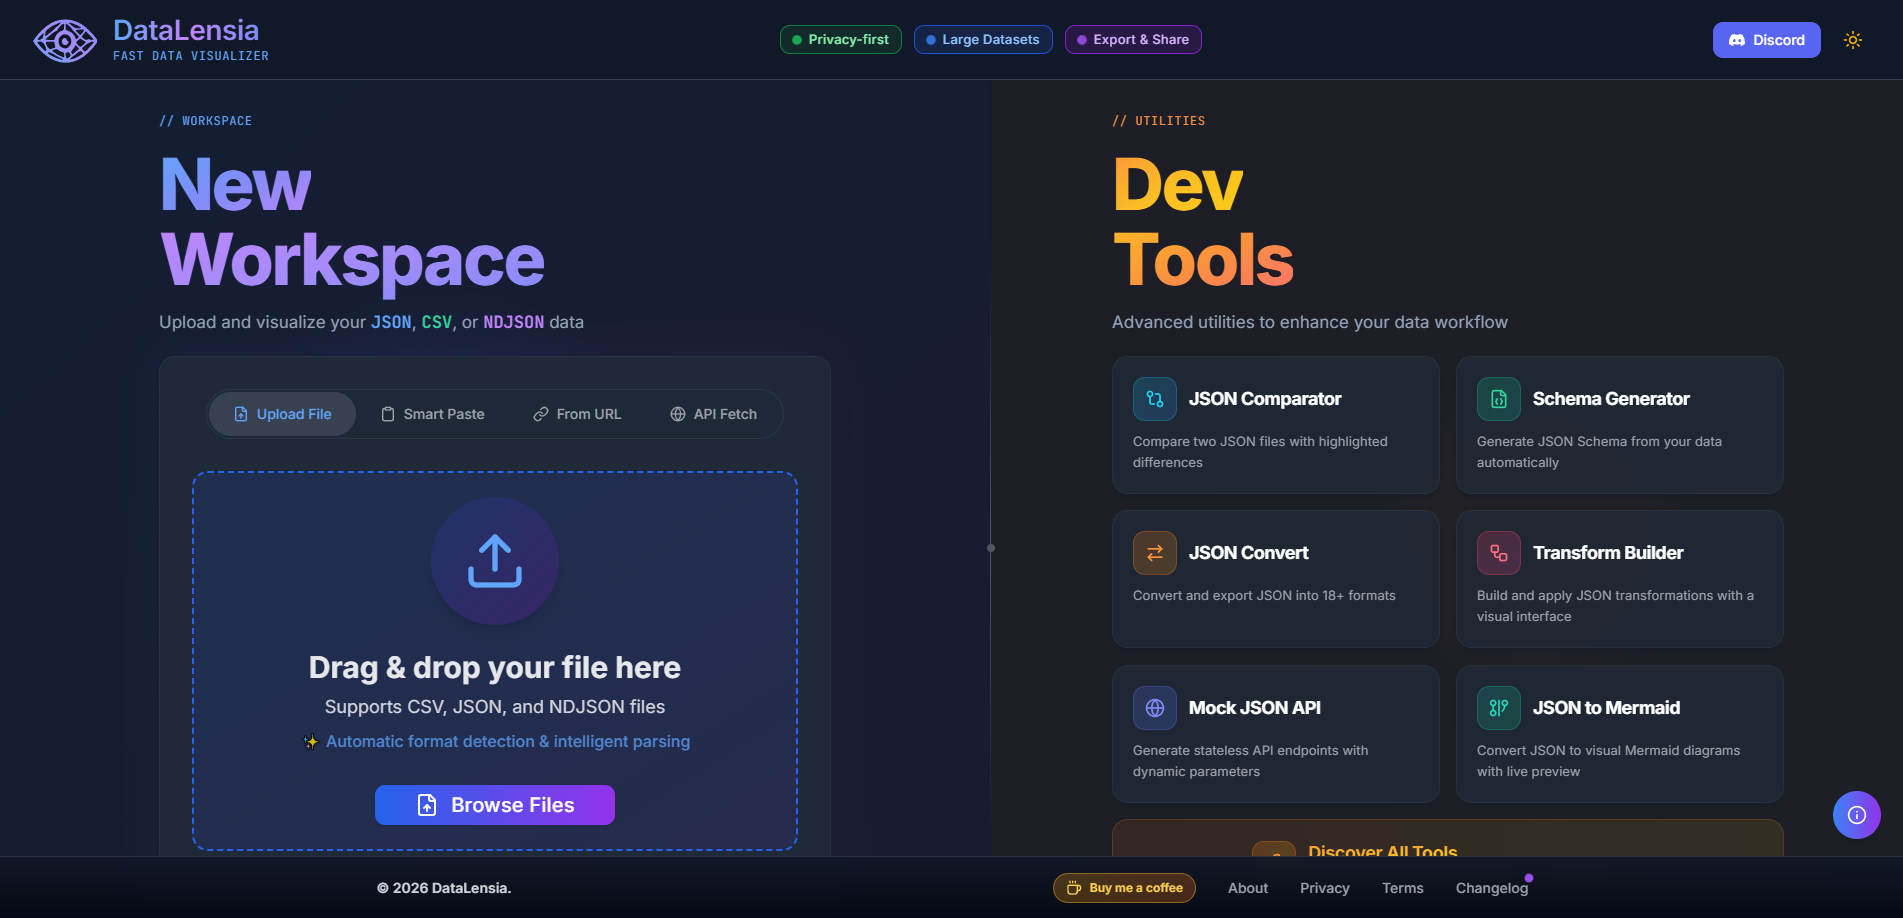Click the DataLensia brand name text

pos(186,30)
